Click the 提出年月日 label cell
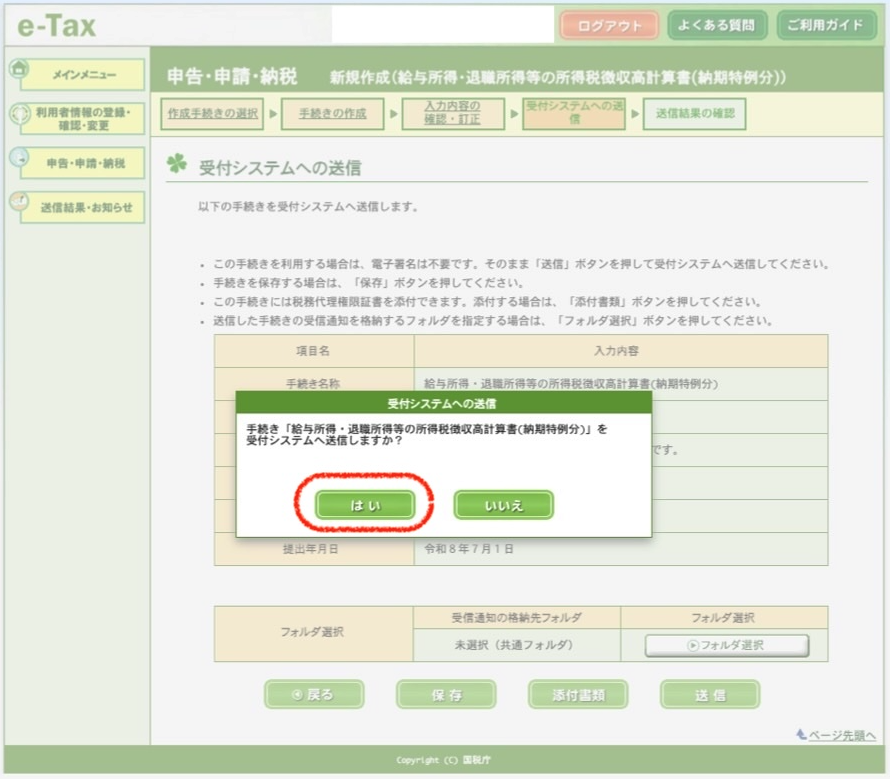Screen dimensions: 890x779 pyautogui.click(x=314, y=549)
